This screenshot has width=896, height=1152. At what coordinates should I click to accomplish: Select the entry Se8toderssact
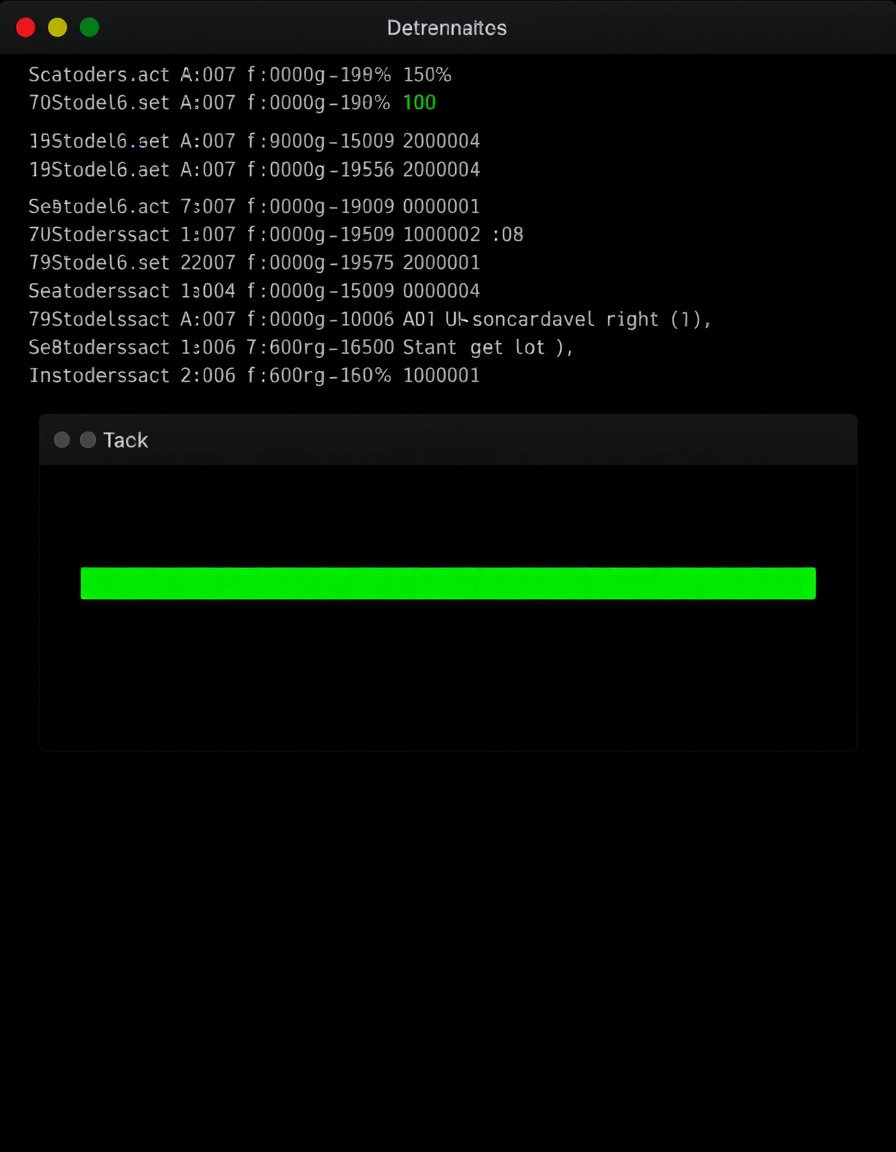(99, 347)
